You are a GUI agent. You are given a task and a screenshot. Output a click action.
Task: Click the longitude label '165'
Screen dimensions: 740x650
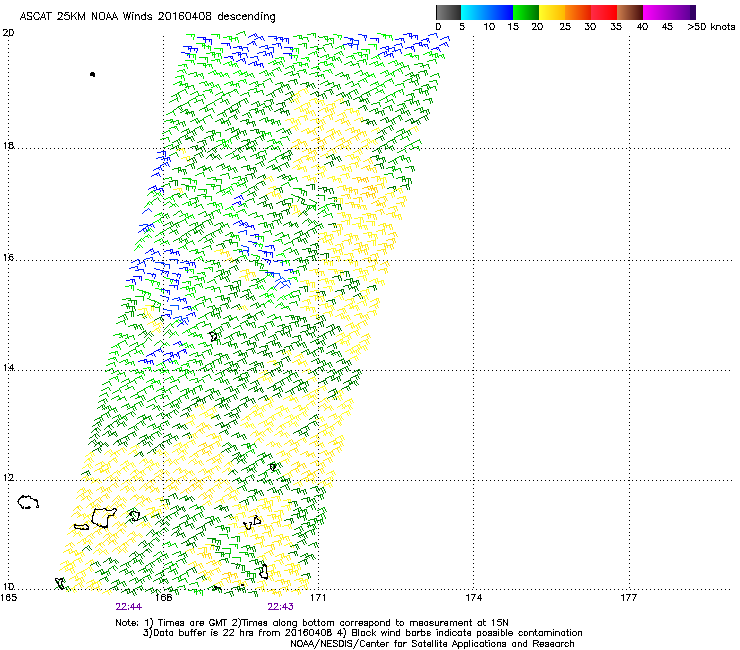8,598
